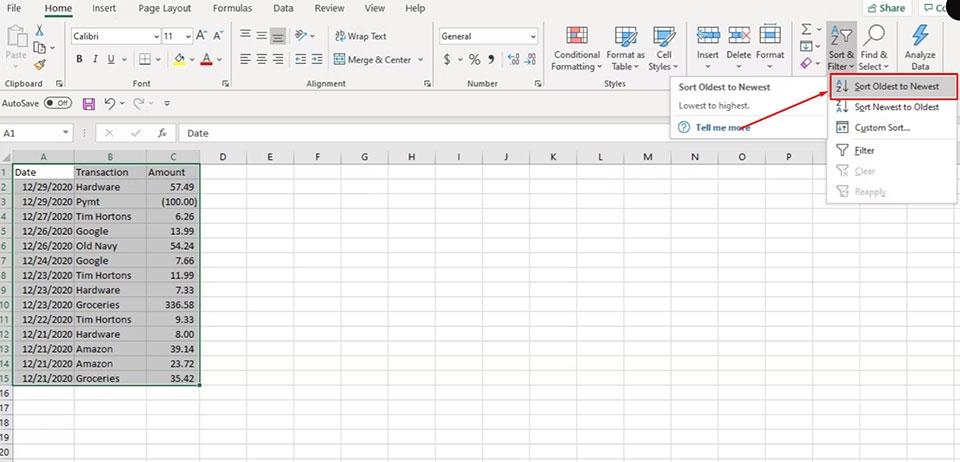The image size is (960, 462).
Task: Click the Share button
Action: pos(886,8)
